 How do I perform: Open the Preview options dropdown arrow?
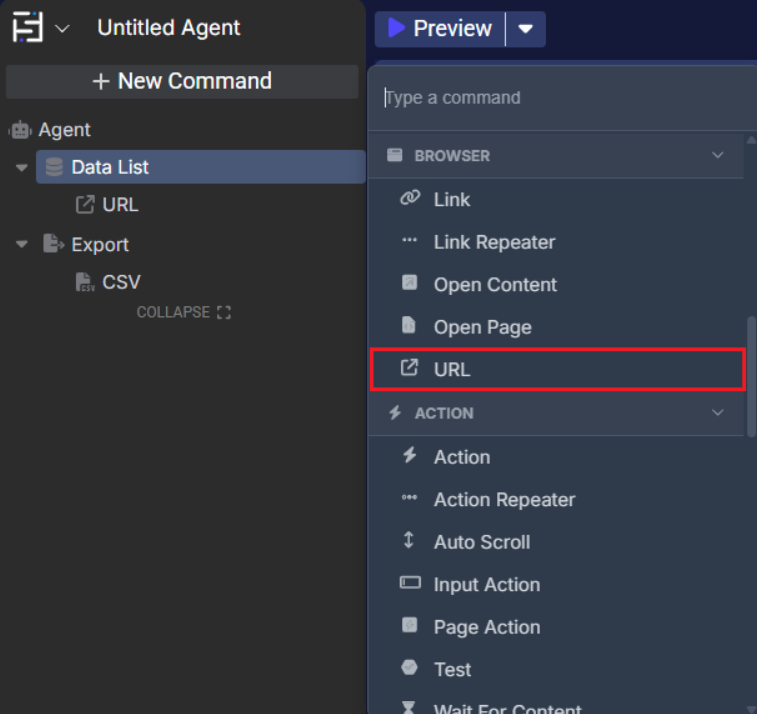pyautogui.click(x=526, y=29)
